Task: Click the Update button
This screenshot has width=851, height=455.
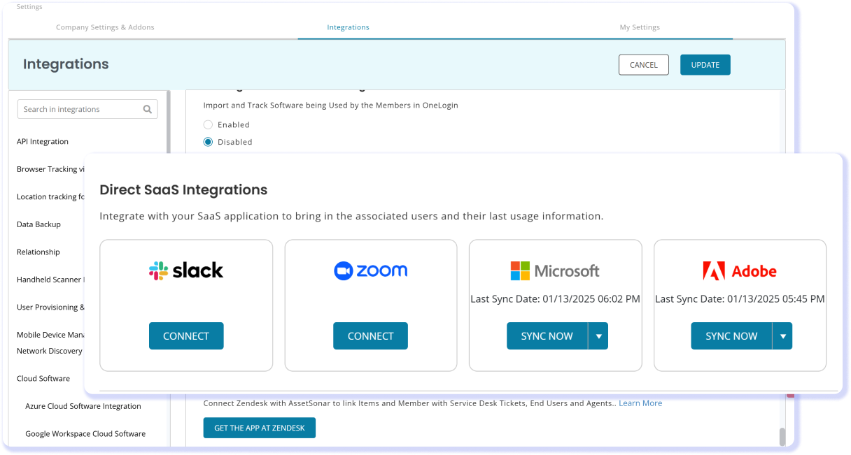Action: click(705, 65)
